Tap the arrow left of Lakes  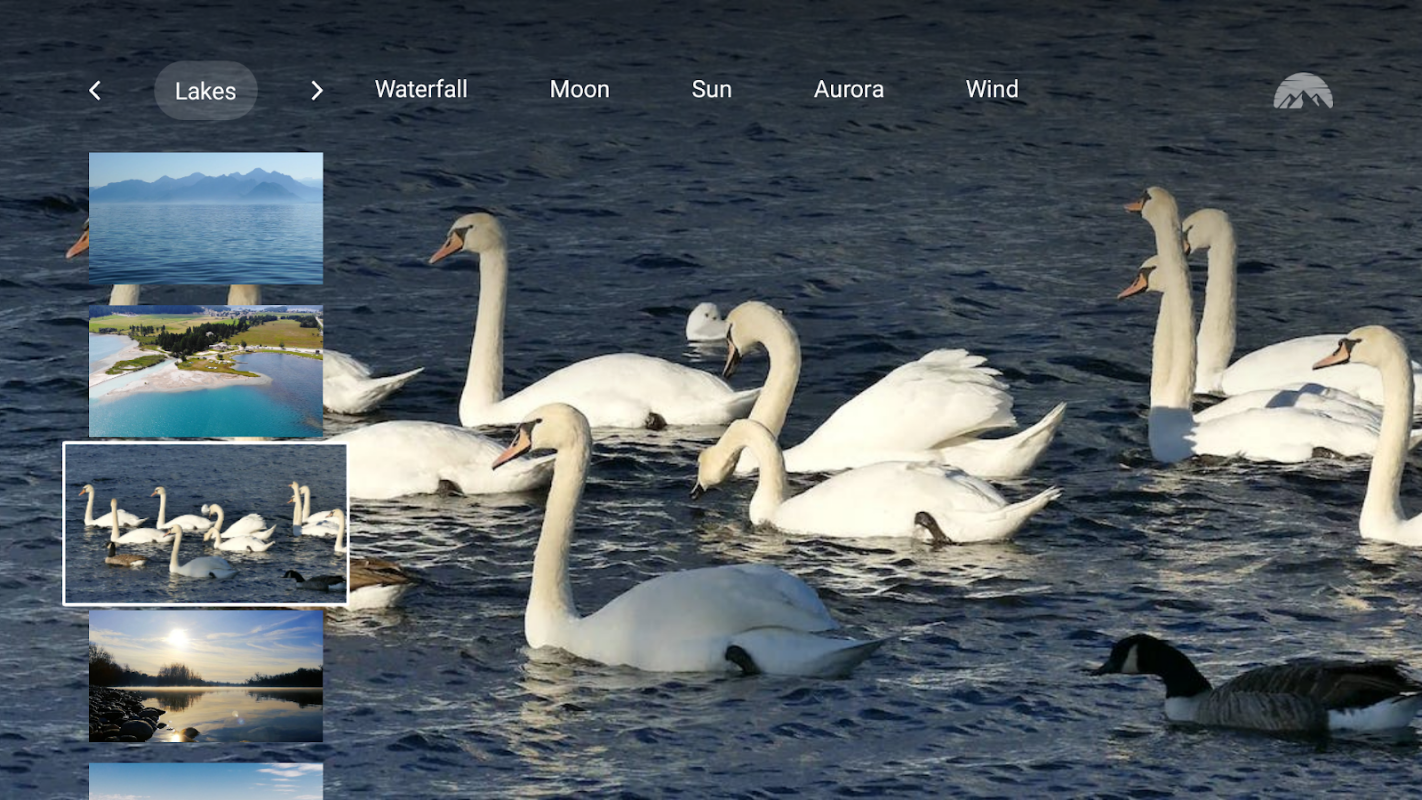[x=95, y=91]
